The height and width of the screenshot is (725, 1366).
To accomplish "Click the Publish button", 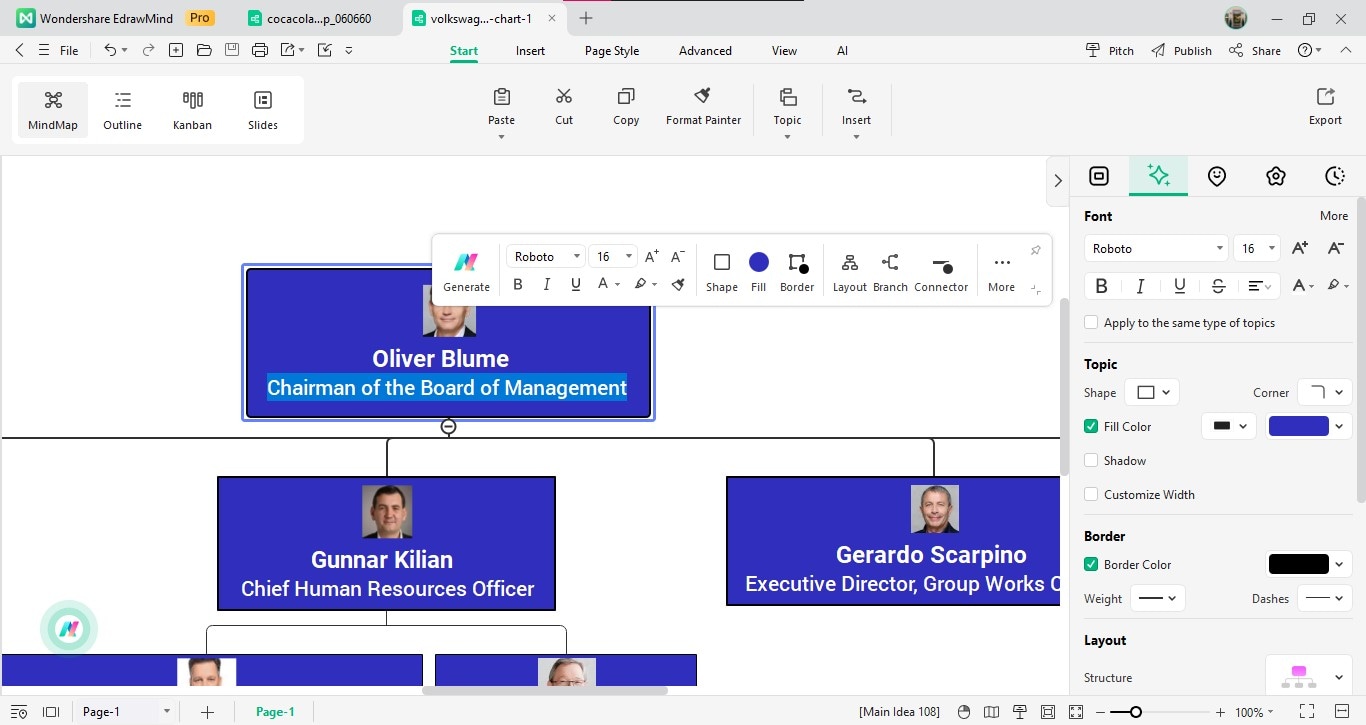I will point(1181,50).
